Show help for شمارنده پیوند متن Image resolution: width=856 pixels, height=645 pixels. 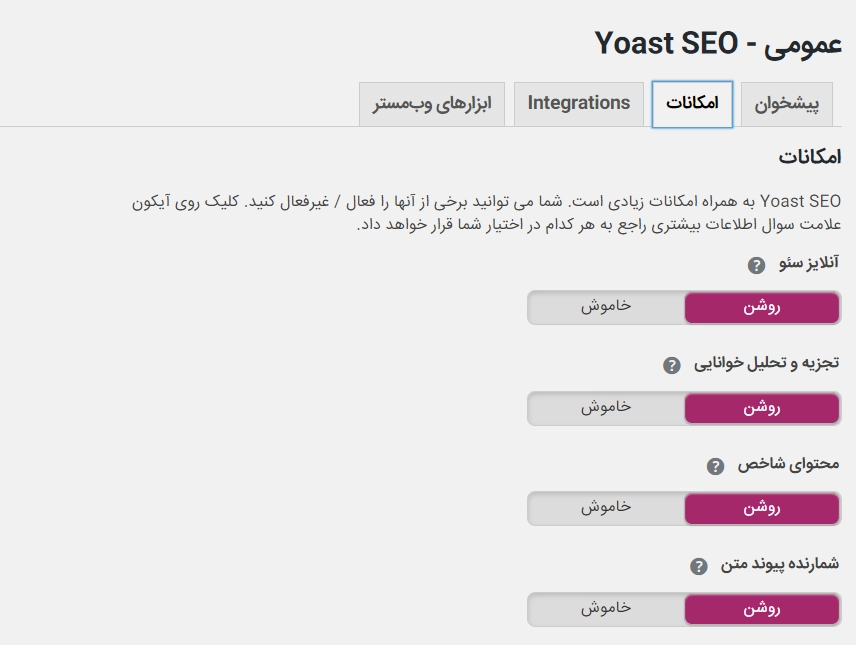tap(698, 567)
